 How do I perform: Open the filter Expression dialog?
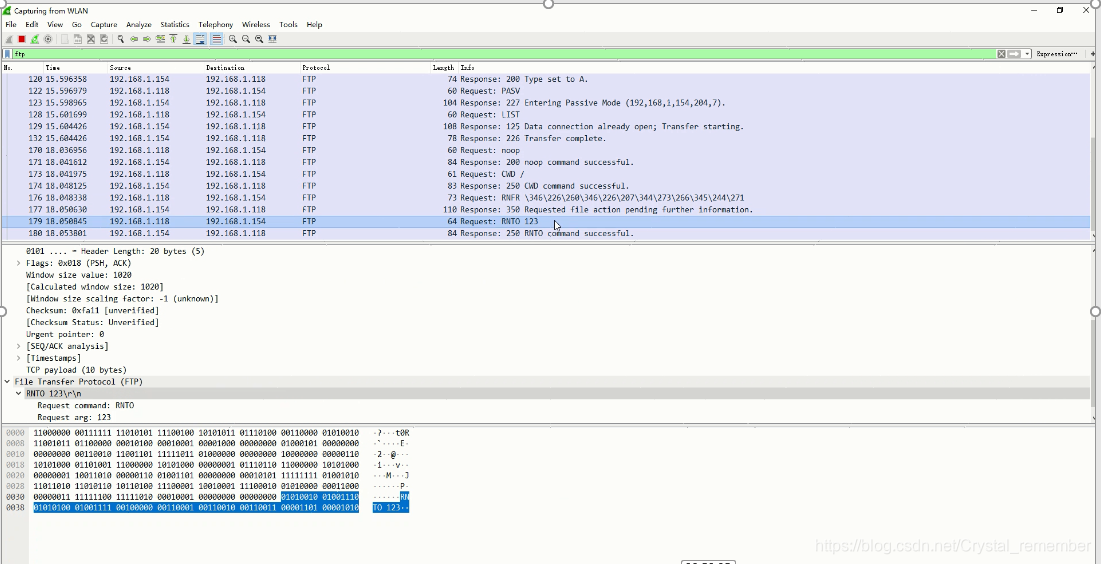[1057, 54]
